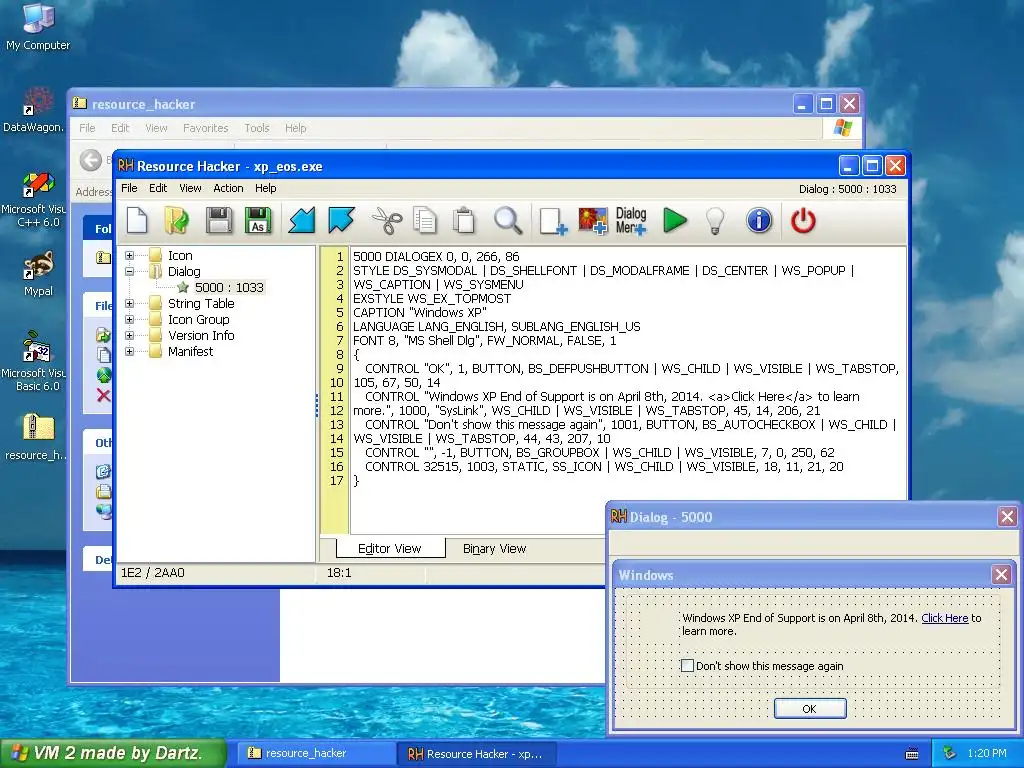Select the Manifest folder label
1024x768 pixels.
(190, 351)
